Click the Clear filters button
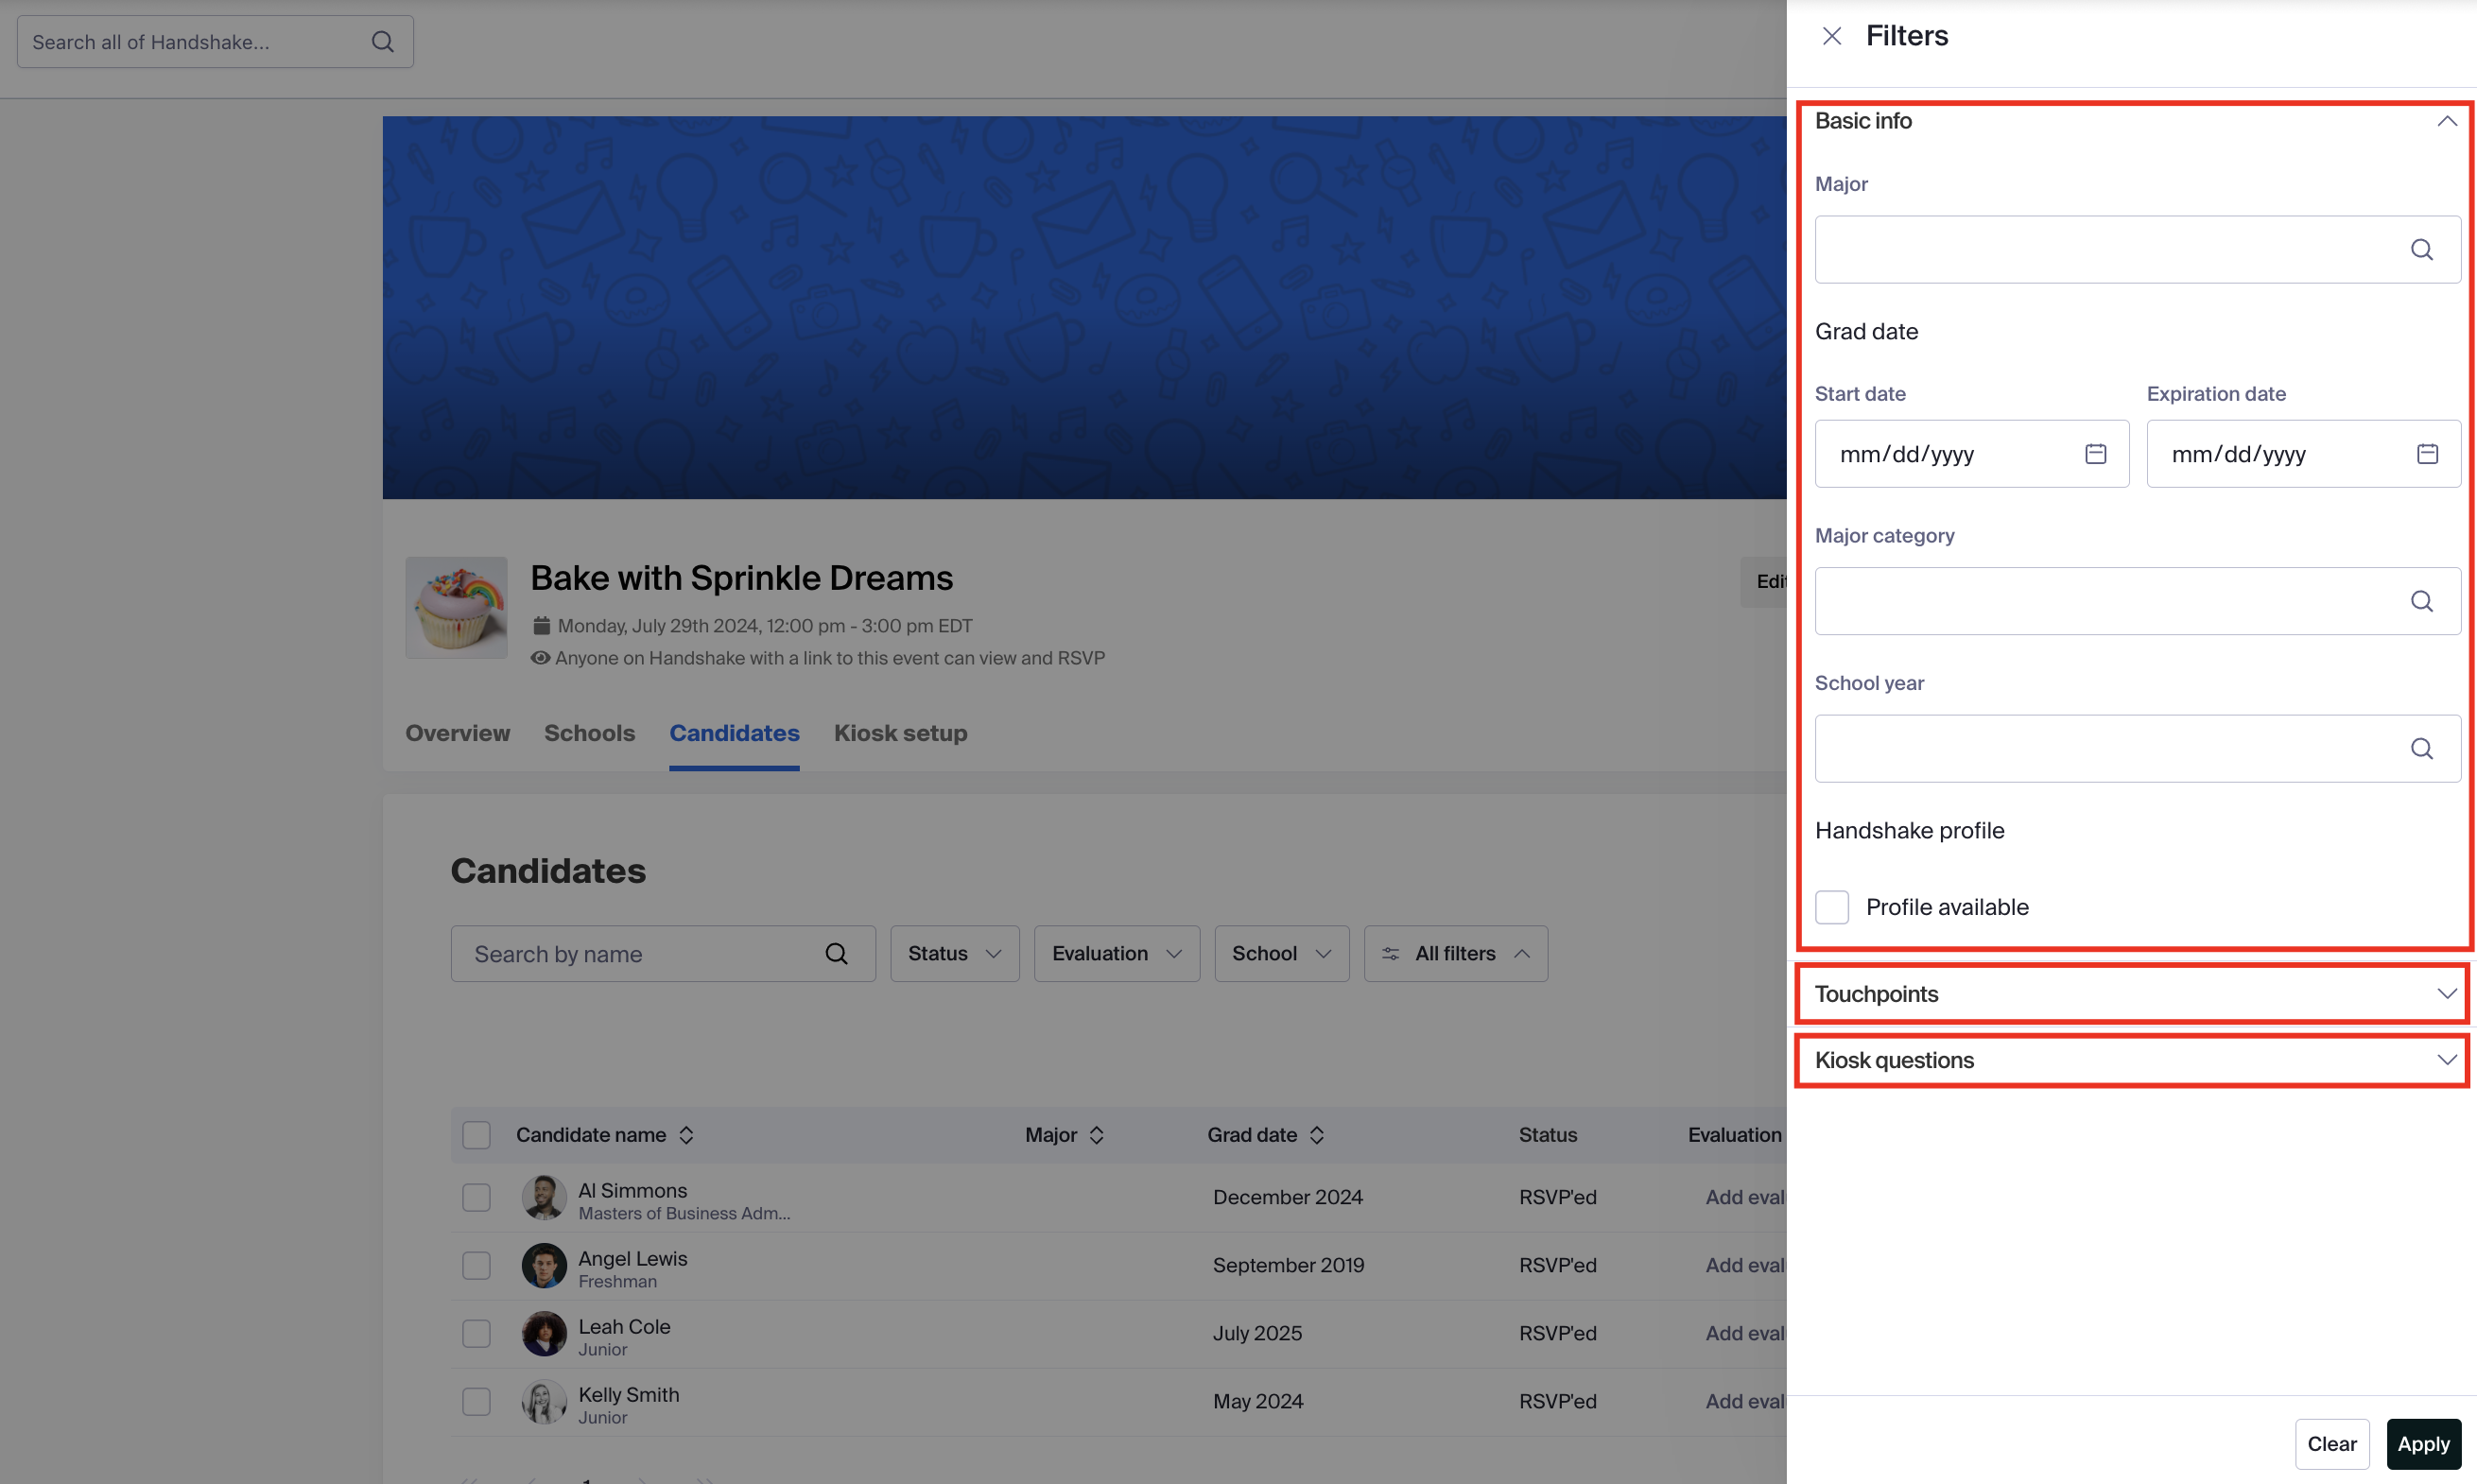The height and width of the screenshot is (1484, 2477). [2332, 1444]
